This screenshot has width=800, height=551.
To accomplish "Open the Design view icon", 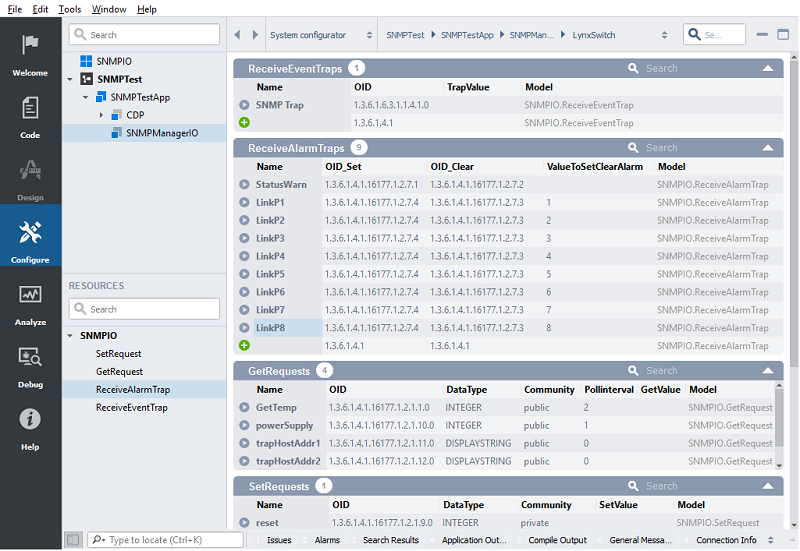I will (x=30, y=171).
